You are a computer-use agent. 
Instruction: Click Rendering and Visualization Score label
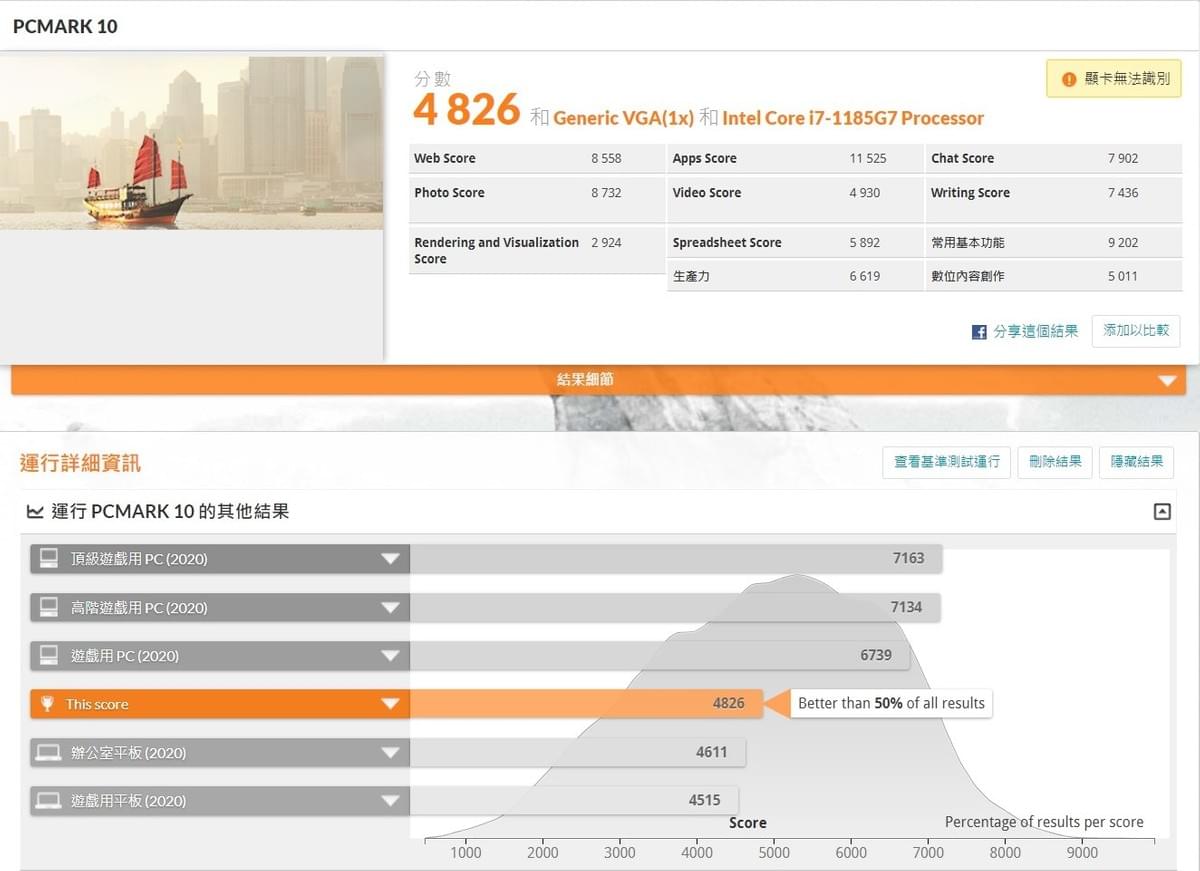coord(497,250)
